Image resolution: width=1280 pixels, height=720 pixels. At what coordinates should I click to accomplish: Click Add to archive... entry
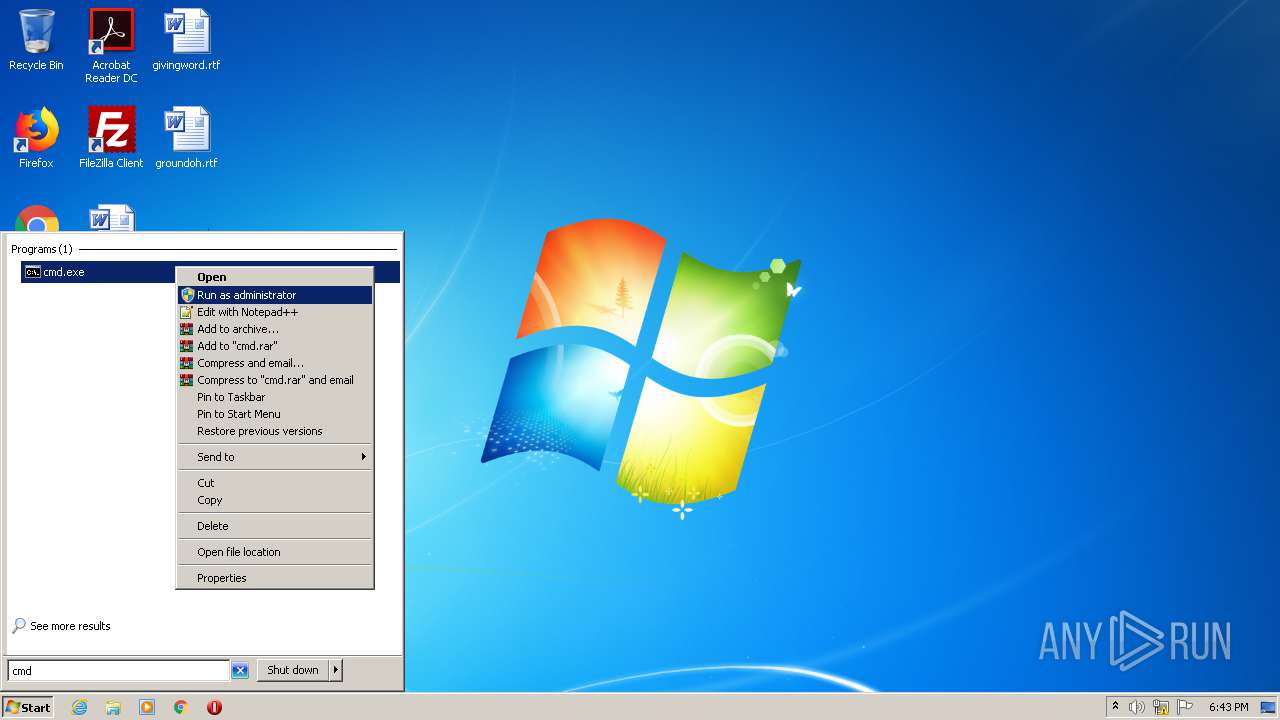pyautogui.click(x=275, y=329)
